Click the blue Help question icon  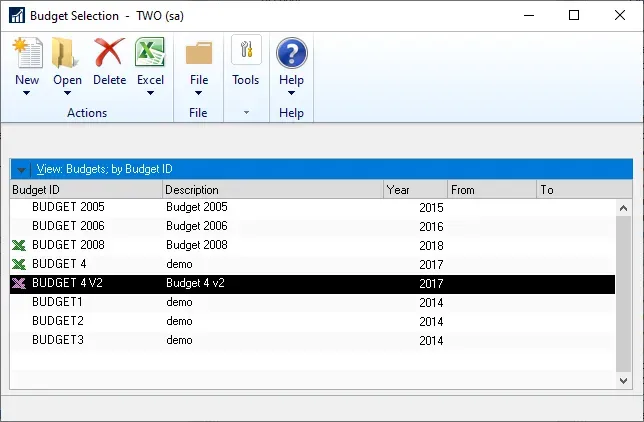point(291,53)
